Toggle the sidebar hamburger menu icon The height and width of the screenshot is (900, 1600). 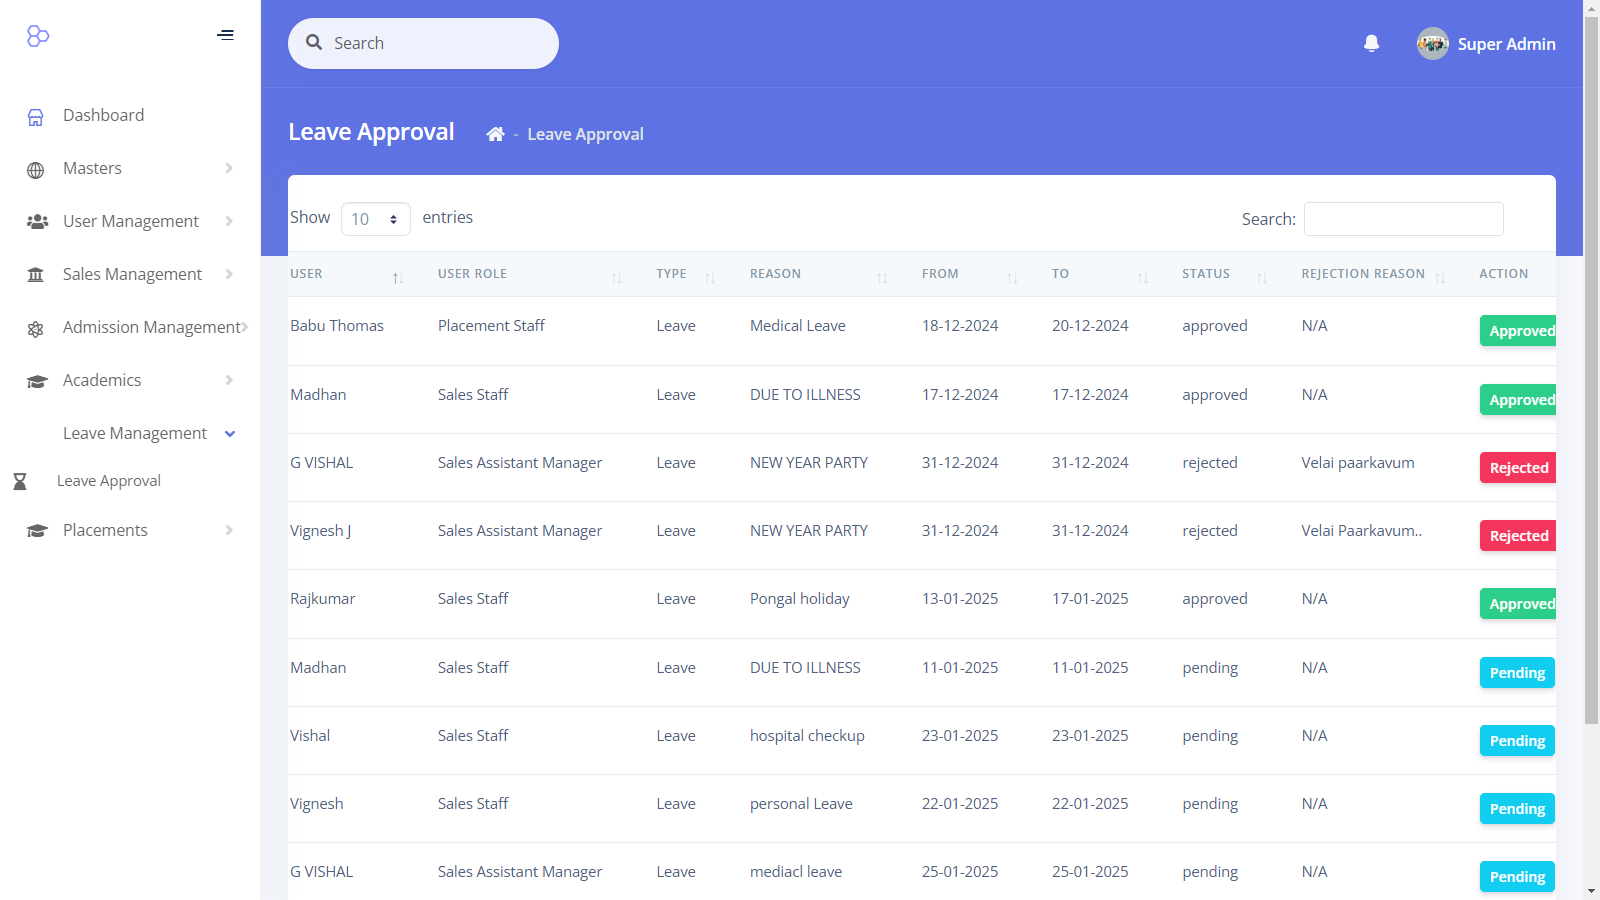tap(225, 35)
